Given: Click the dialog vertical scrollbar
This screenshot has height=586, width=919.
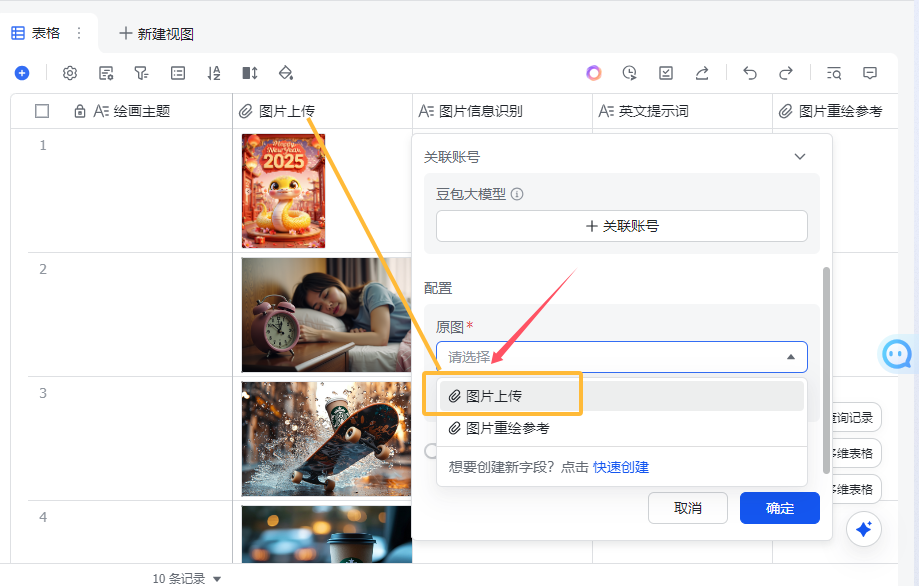Looking at the screenshot, I should 826,370.
